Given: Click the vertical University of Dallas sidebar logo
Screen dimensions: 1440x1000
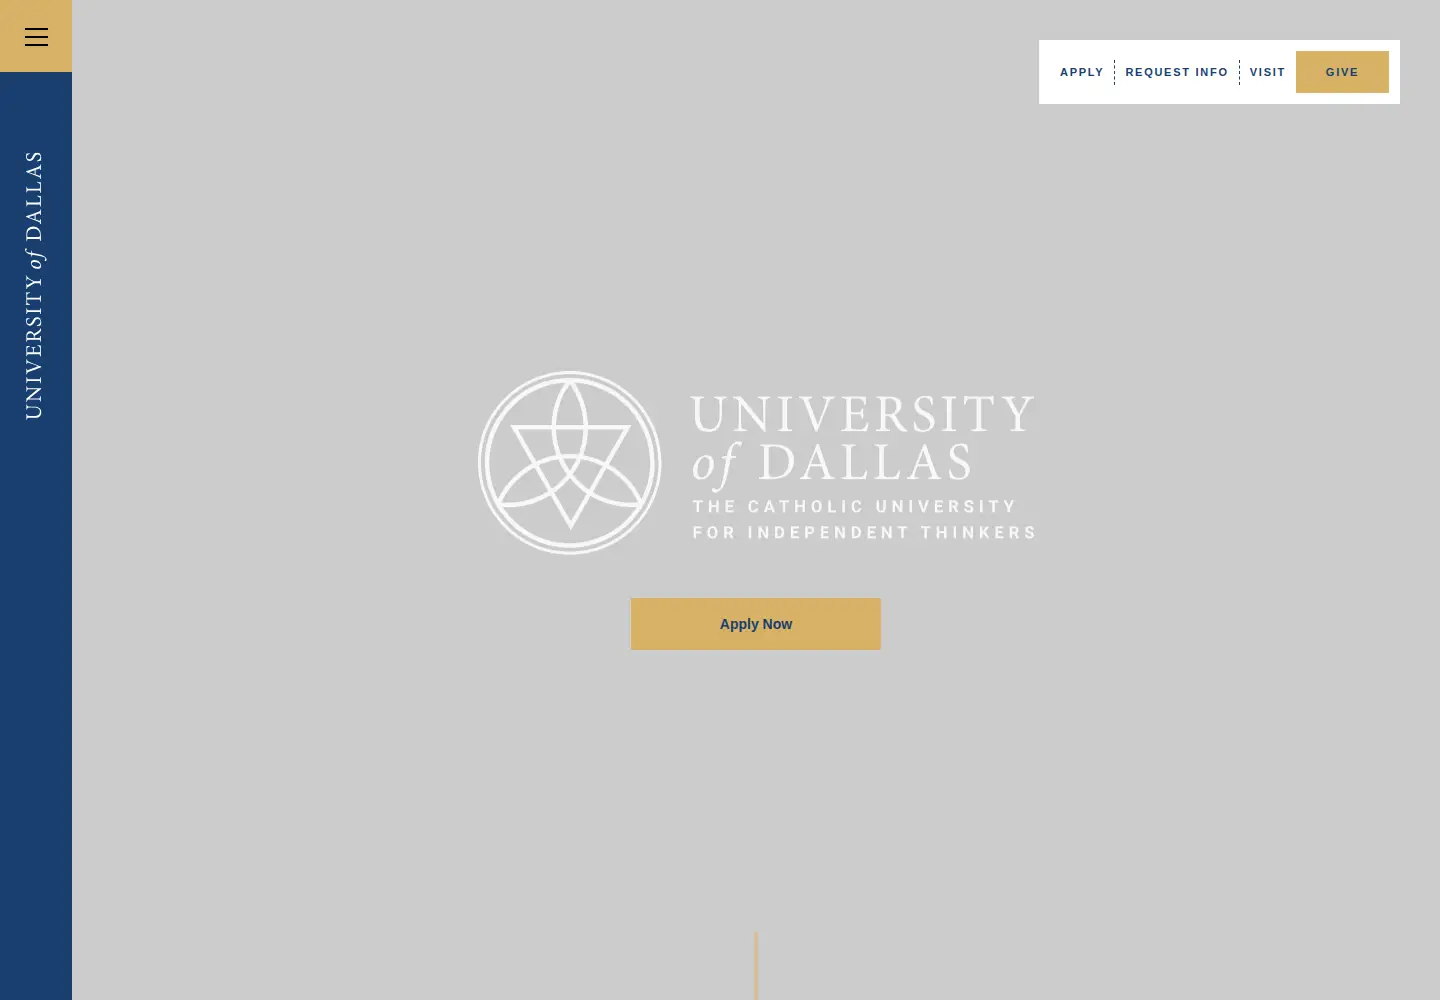Looking at the screenshot, I should coord(35,285).
